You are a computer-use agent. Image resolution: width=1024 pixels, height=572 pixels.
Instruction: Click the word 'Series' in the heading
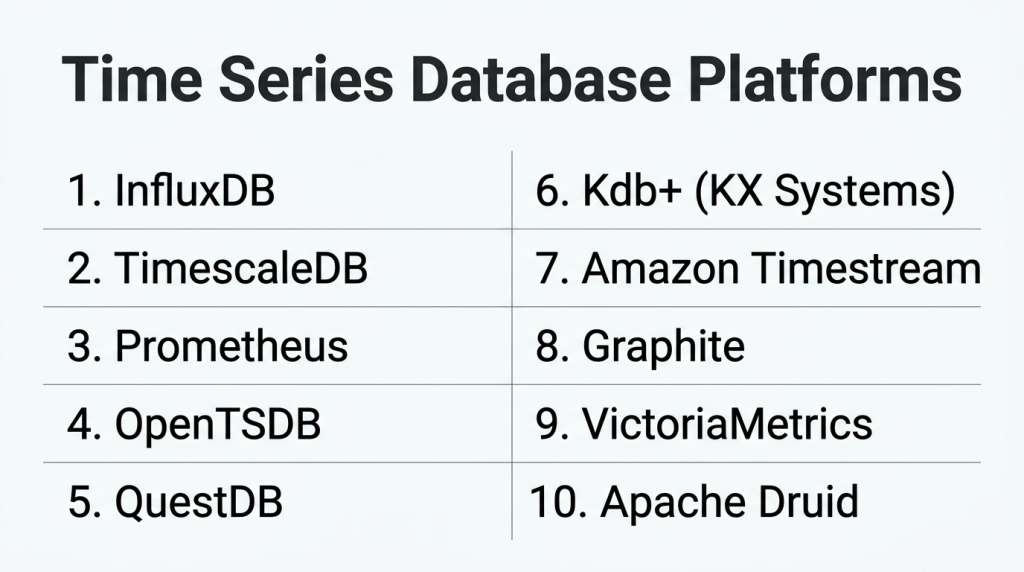click(x=283, y=82)
